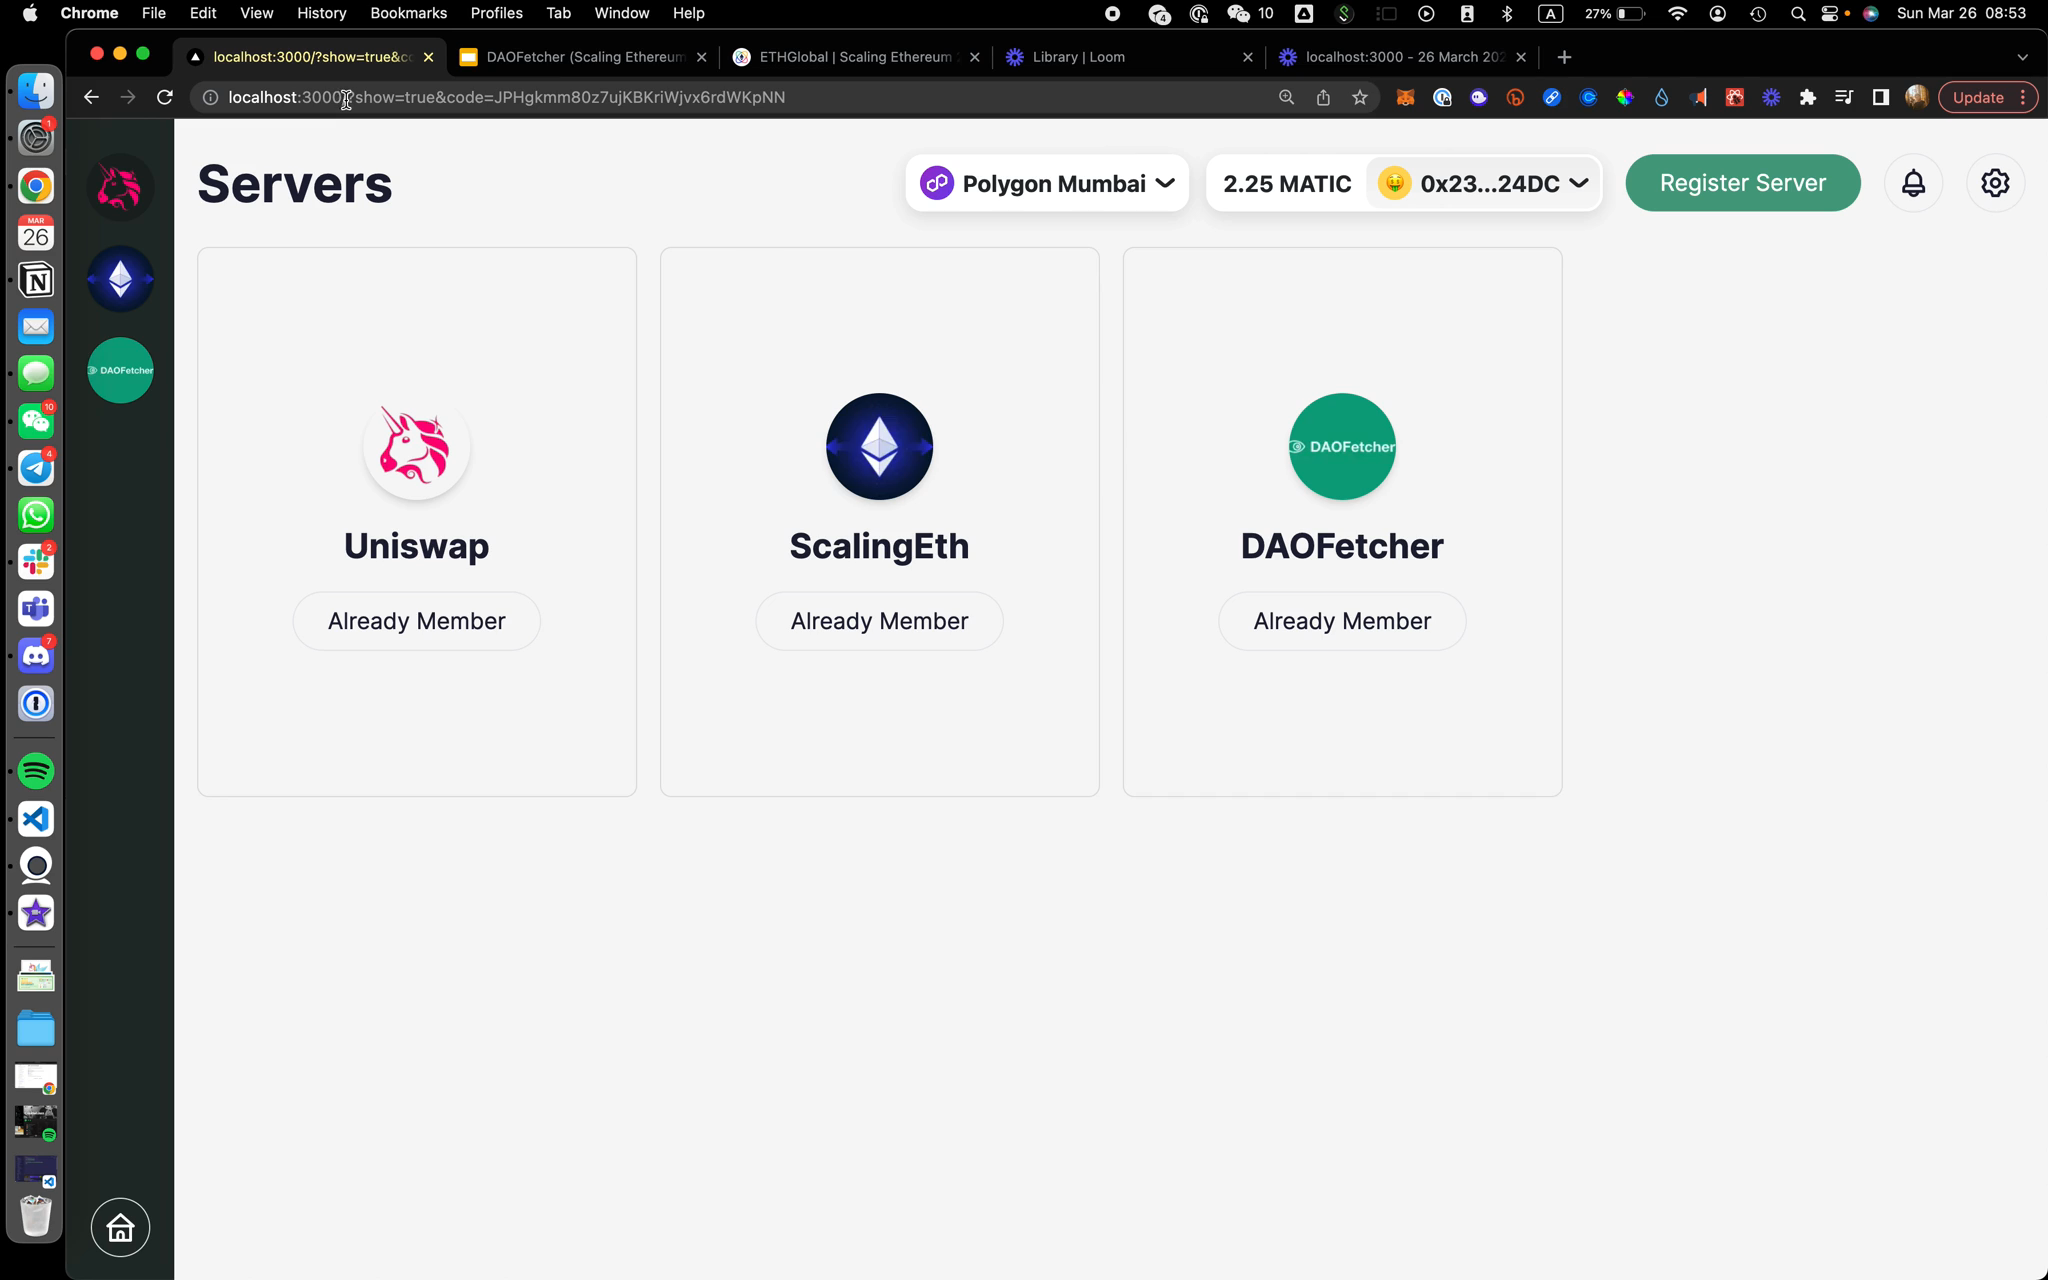Expand the 0x23...24DC wallet account dropdown

click(x=1483, y=183)
